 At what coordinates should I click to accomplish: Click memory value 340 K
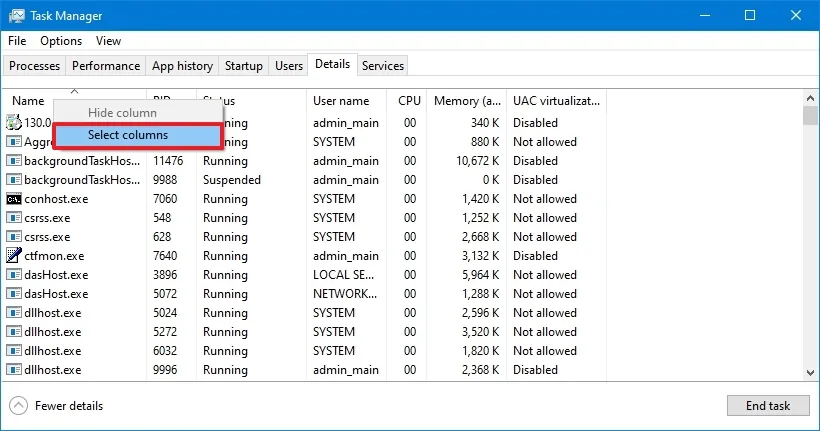tap(485, 122)
